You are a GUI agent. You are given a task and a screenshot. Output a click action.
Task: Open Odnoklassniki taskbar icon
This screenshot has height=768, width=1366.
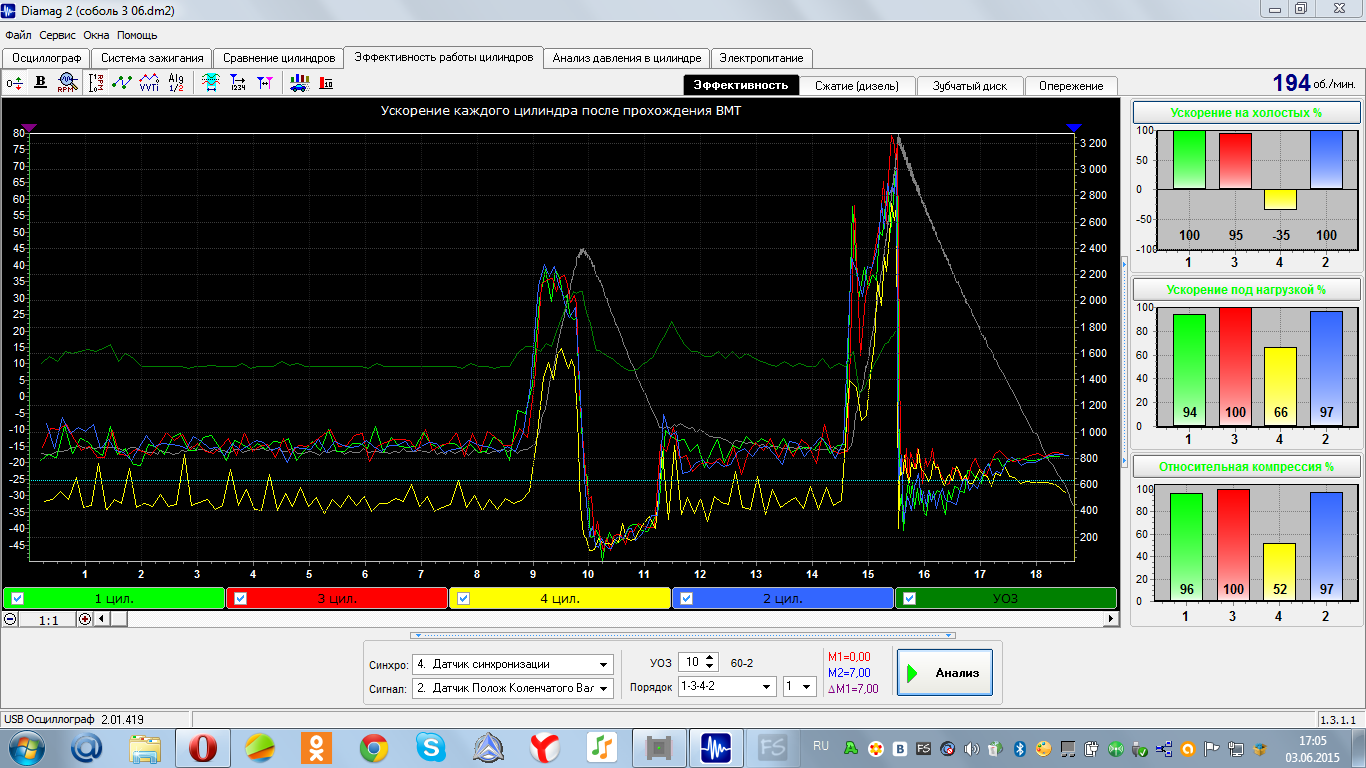point(317,747)
